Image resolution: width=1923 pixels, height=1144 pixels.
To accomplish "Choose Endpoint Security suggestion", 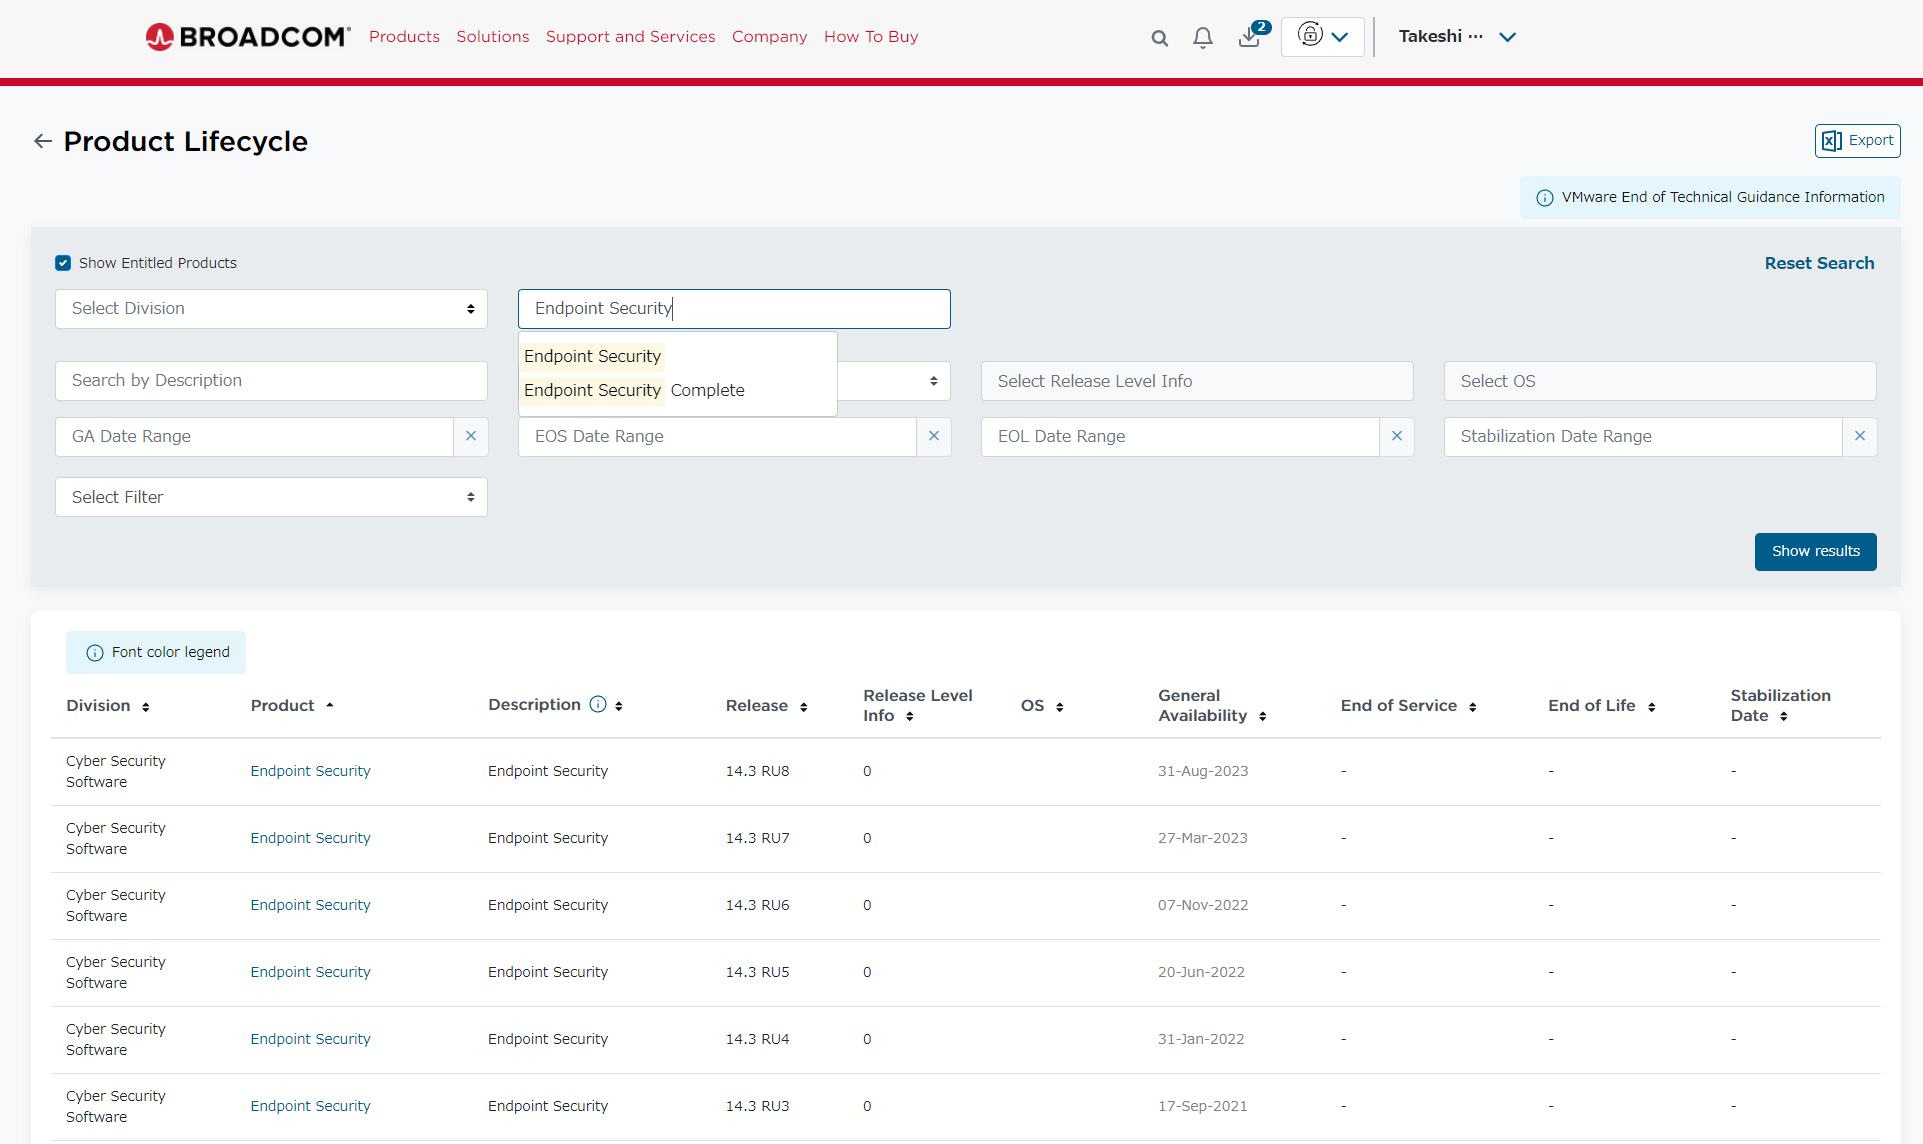I will pyautogui.click(x=592, y=356).
